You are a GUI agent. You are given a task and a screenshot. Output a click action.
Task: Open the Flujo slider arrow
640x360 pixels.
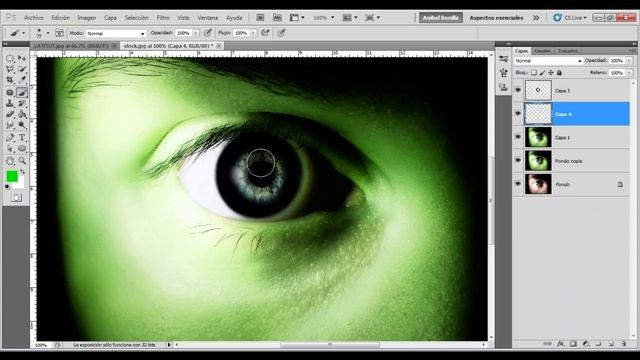(x=253, y=33)
